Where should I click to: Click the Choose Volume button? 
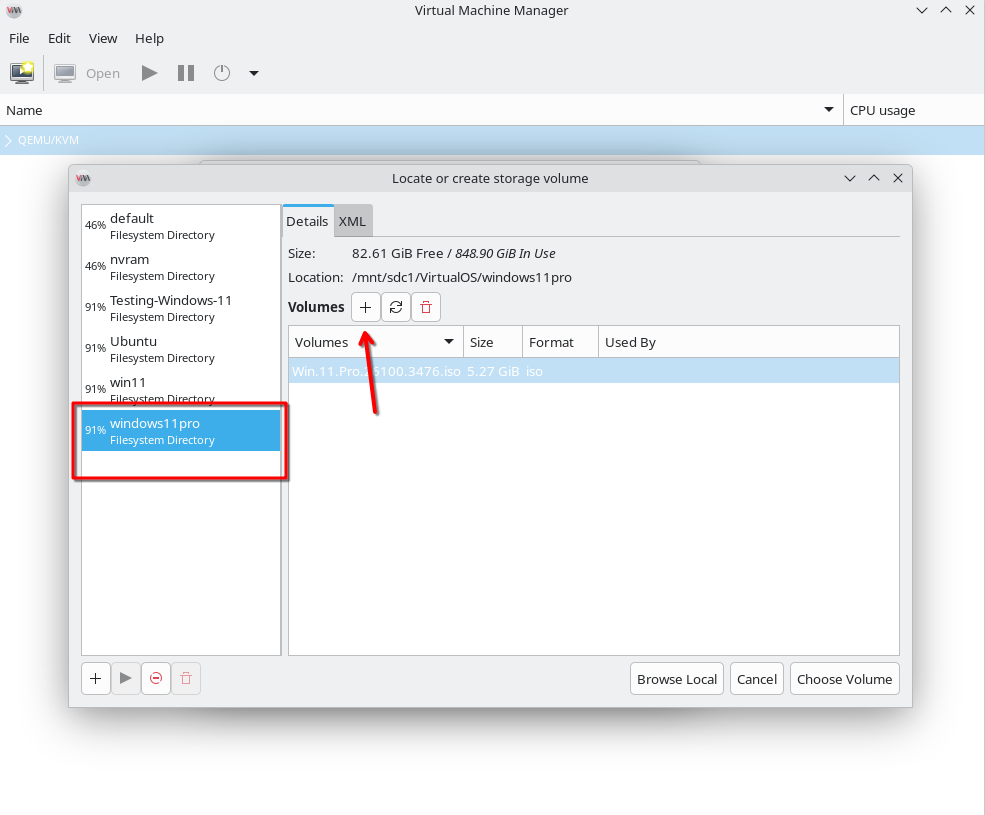pyautogui.click(x=844, y=679)
